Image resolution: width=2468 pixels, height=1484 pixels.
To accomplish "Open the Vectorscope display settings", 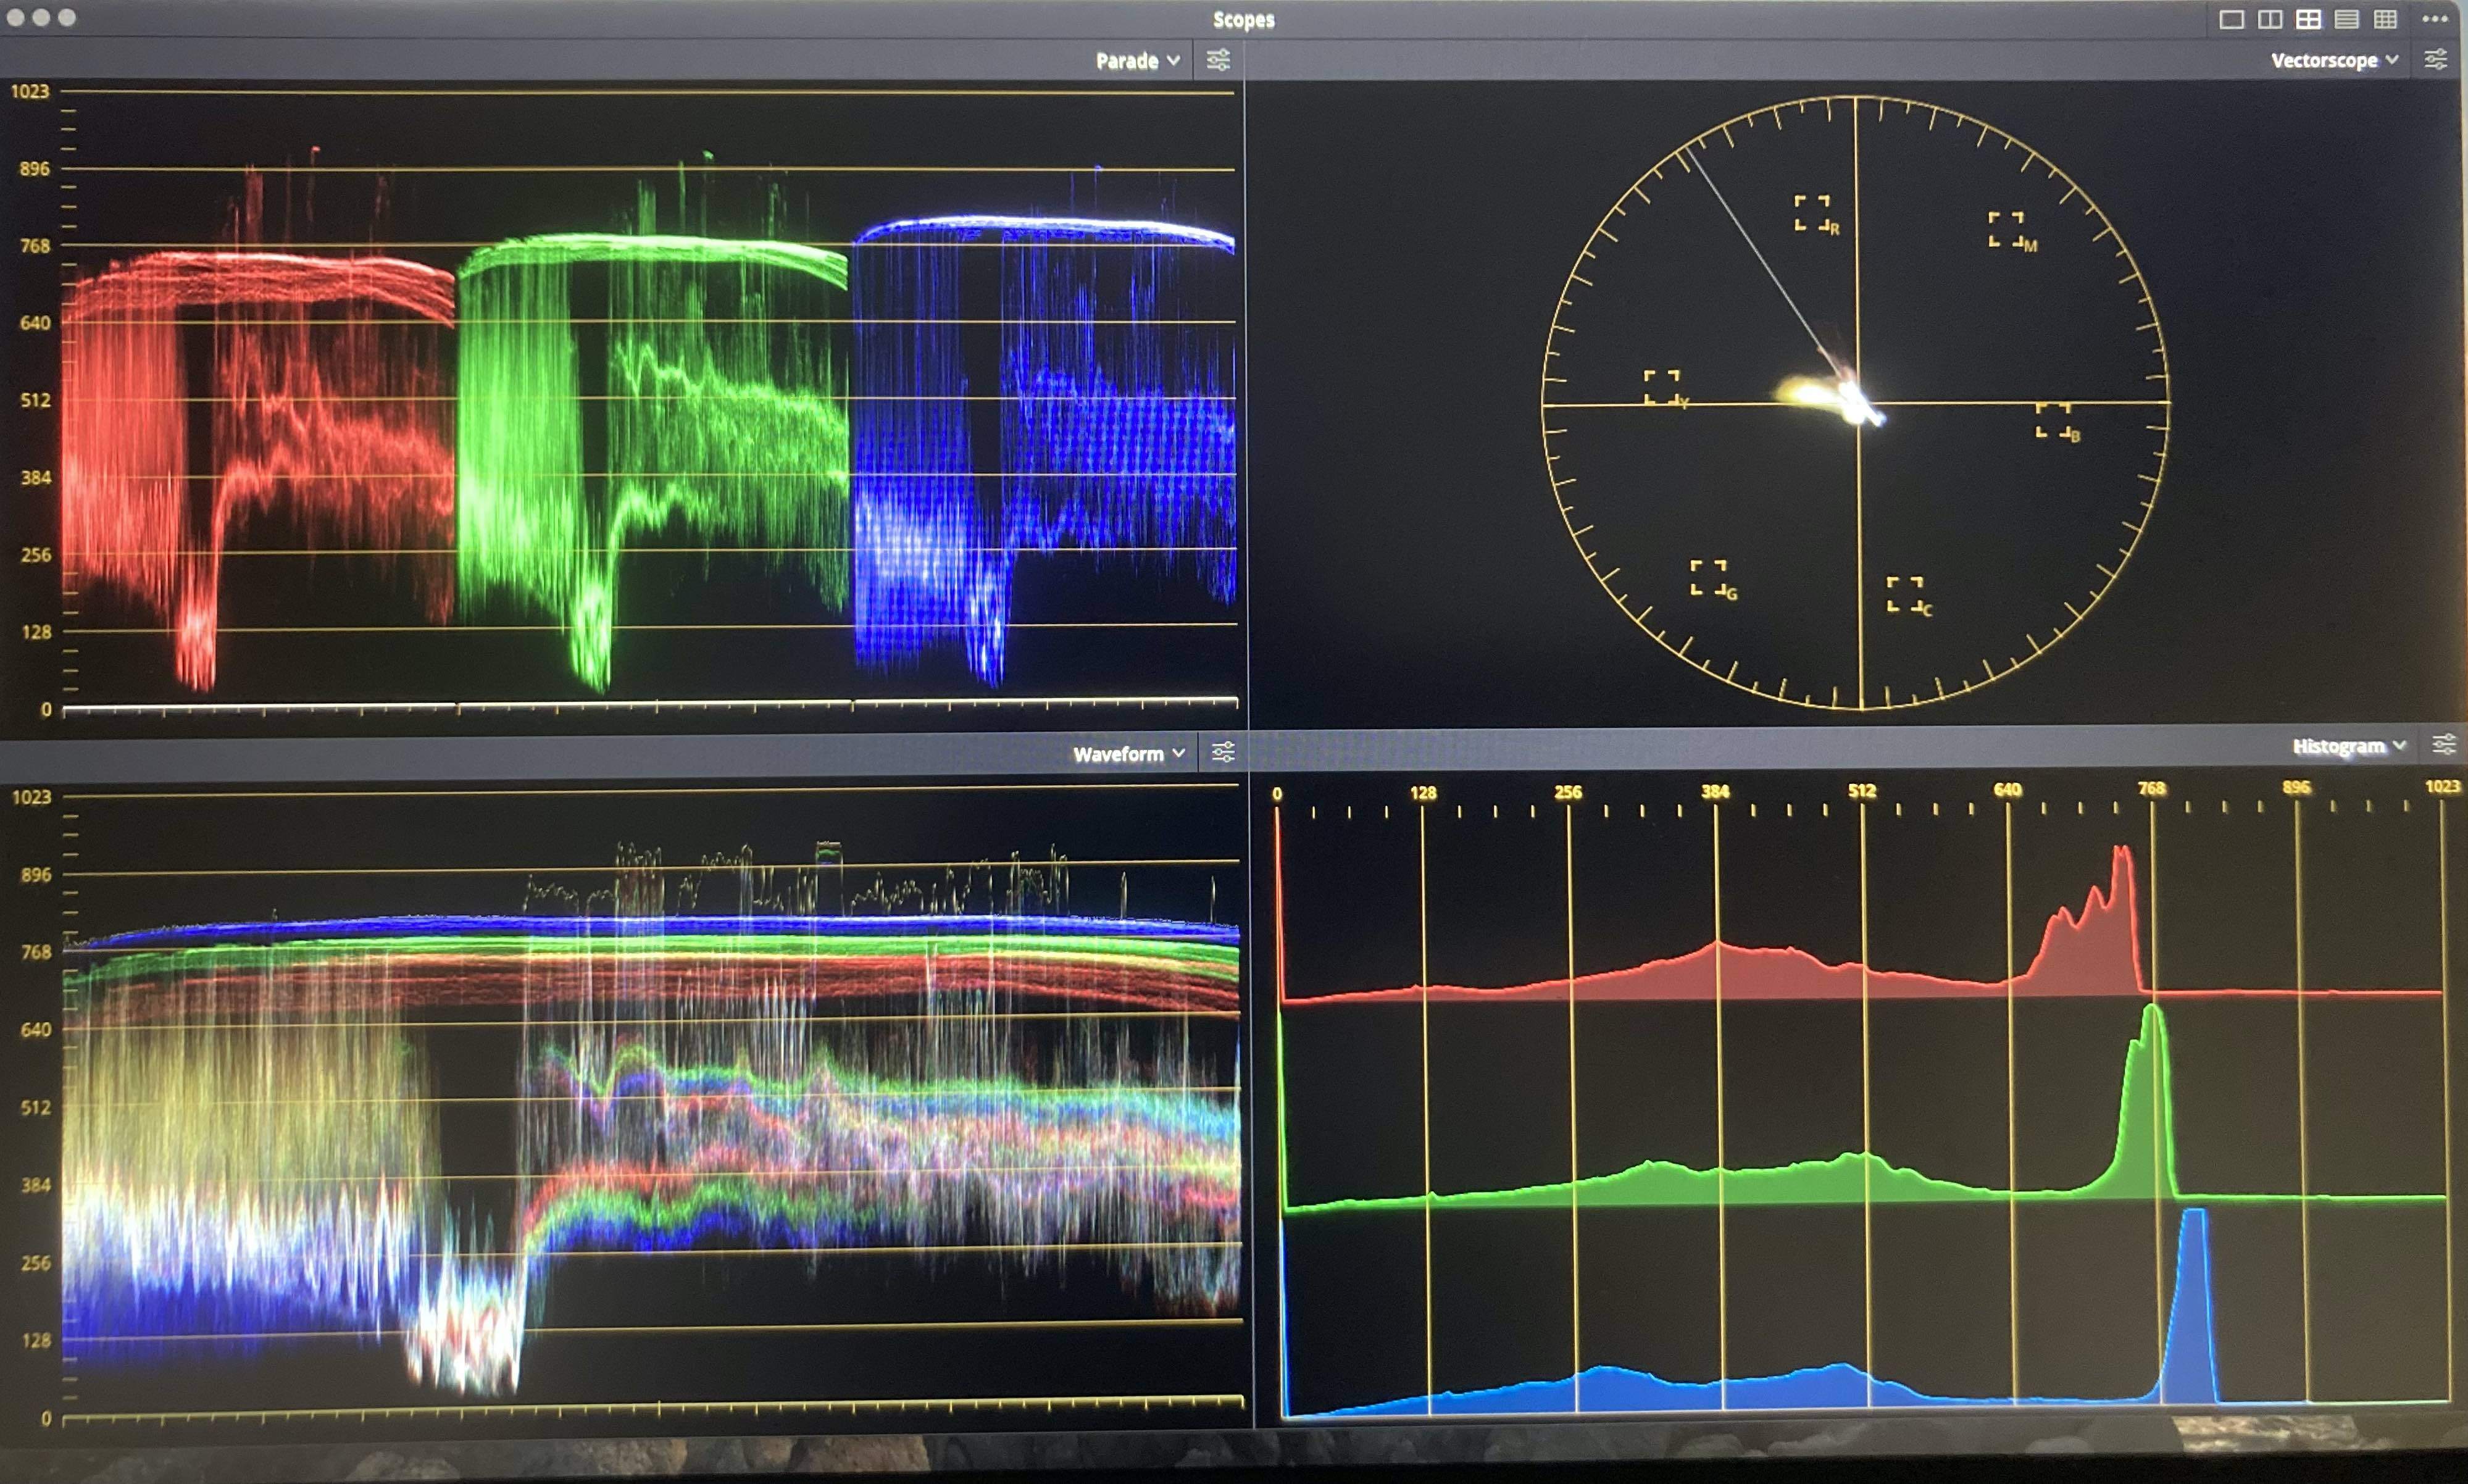I will pyautogui.click(x=2437, y=60).
